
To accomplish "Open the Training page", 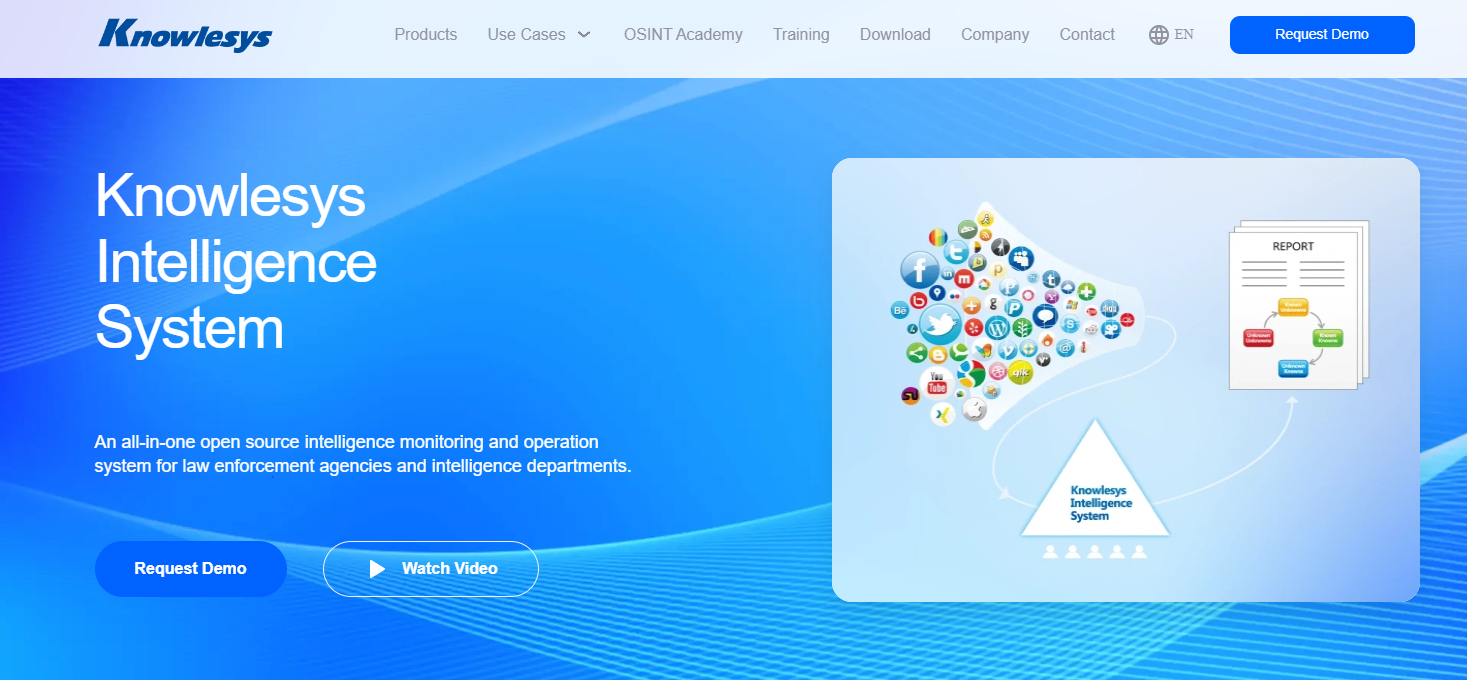I will point(801,34).
